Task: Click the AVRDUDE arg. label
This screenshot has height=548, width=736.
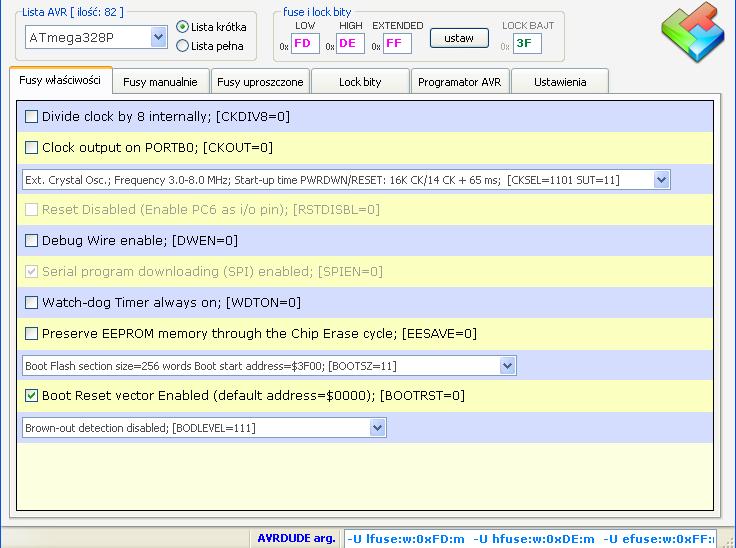Action: 296,538
